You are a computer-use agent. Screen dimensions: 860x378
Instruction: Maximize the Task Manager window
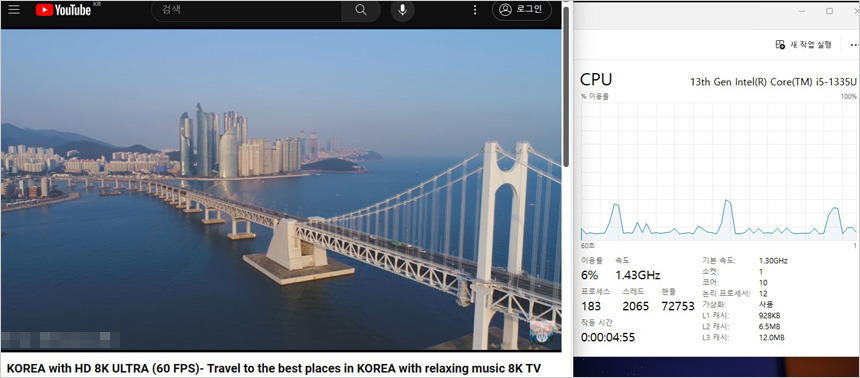[x=829, y=11]
